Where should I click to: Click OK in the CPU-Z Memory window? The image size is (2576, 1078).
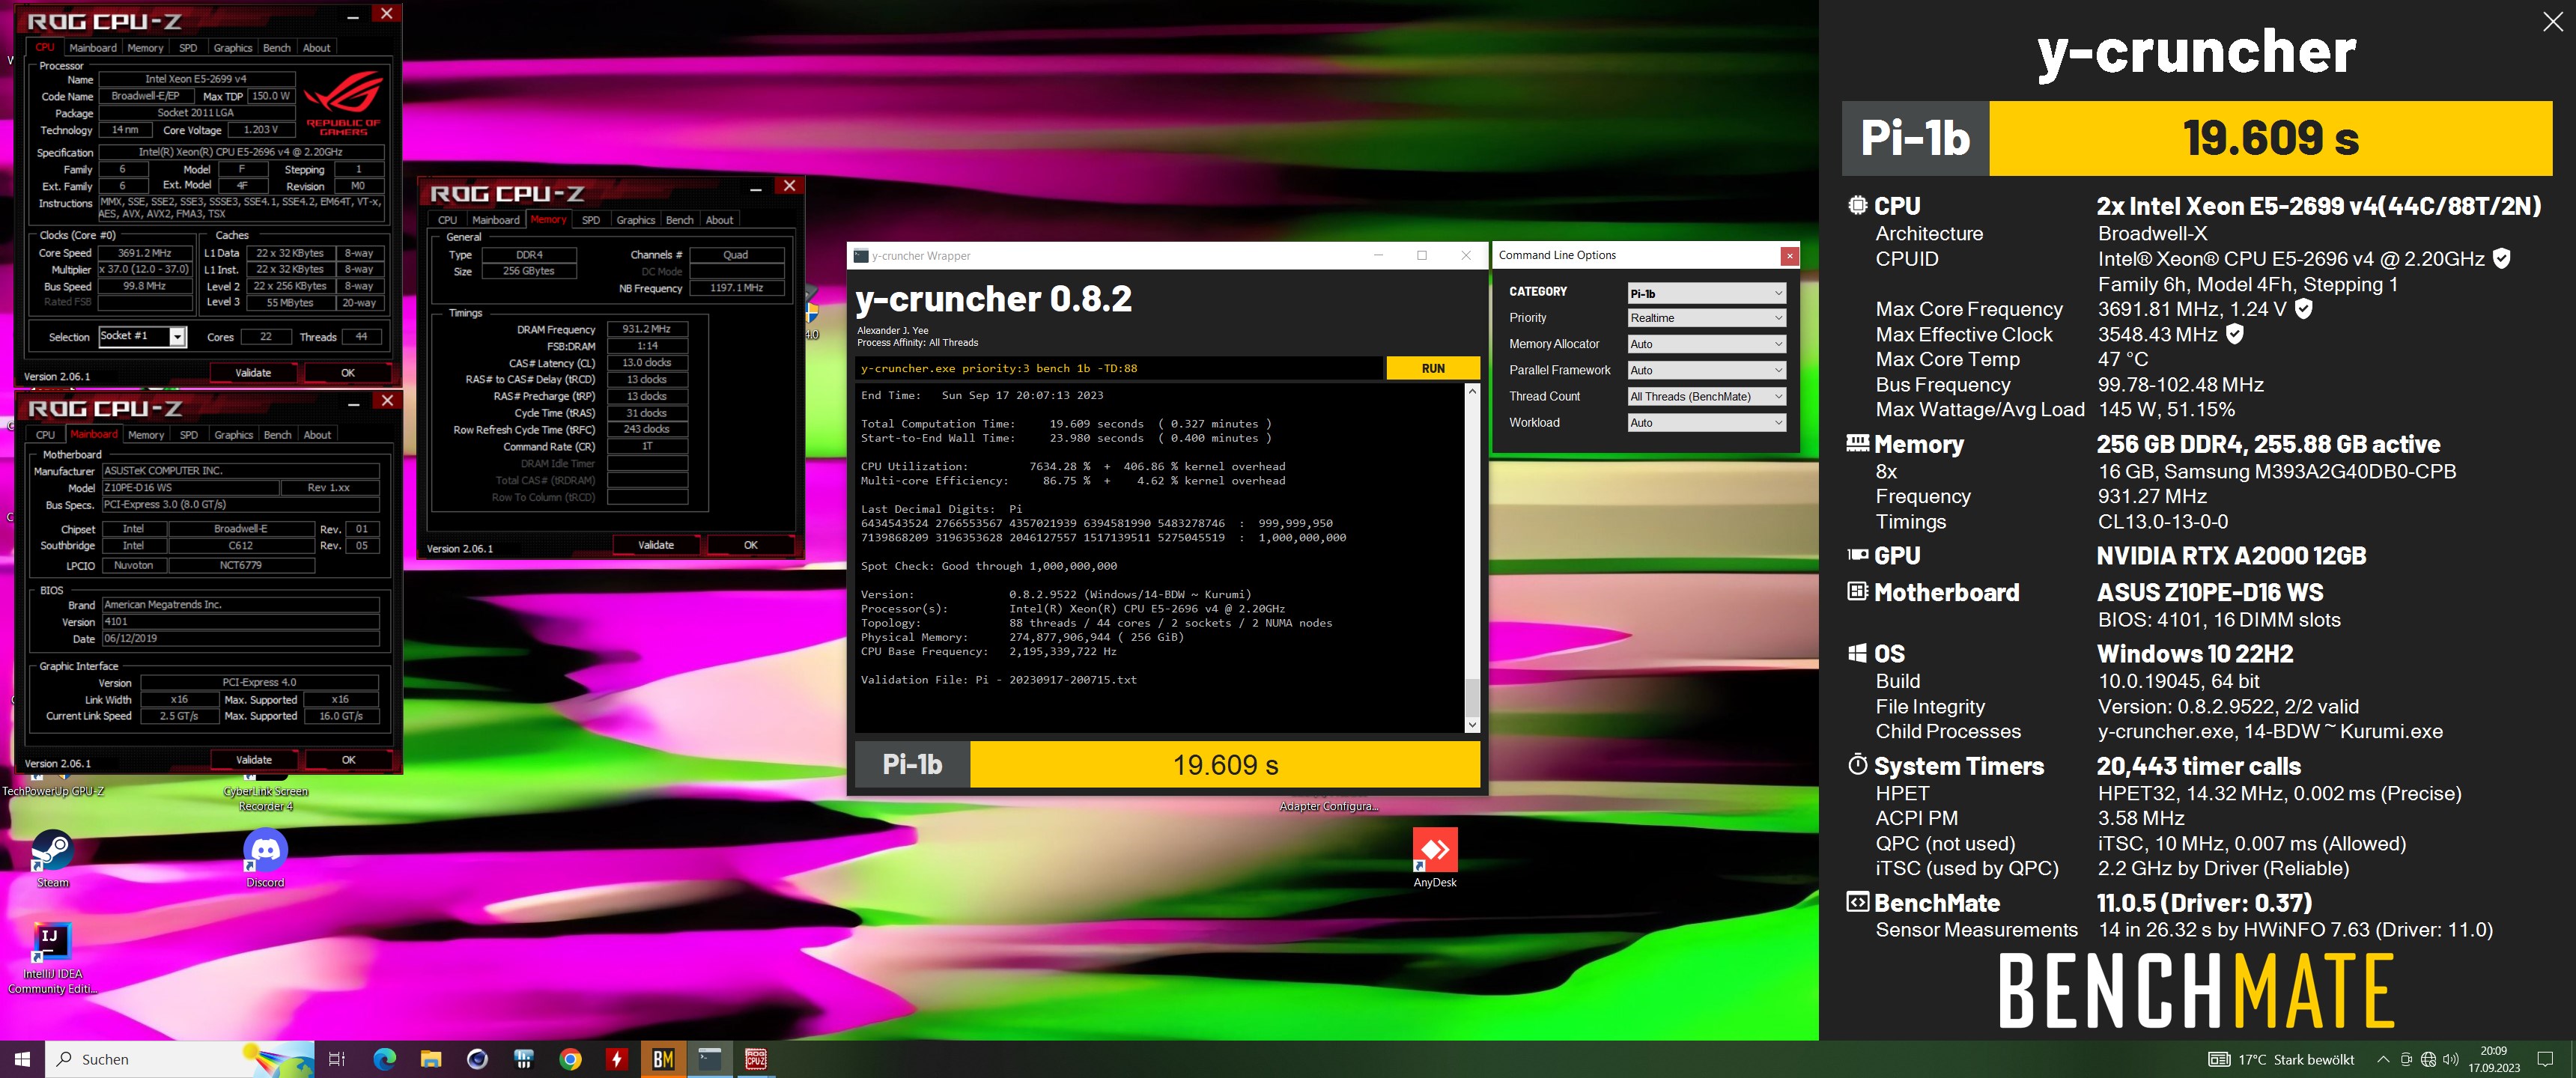pos(751,545)
